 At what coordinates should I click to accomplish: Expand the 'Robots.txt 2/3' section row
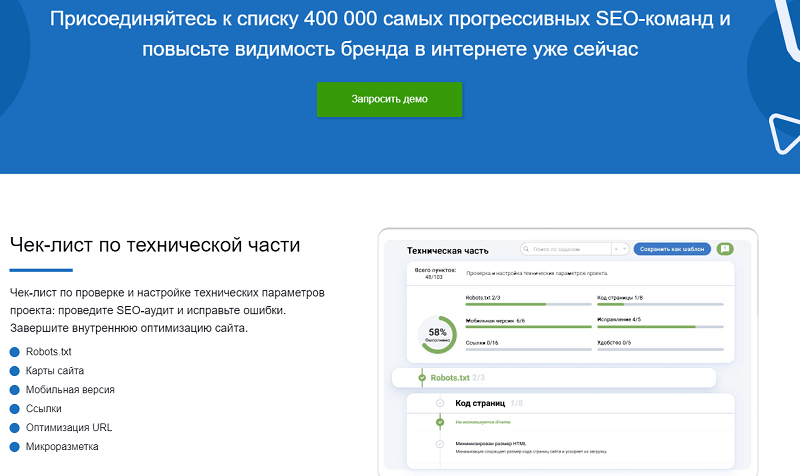(554, 378)
